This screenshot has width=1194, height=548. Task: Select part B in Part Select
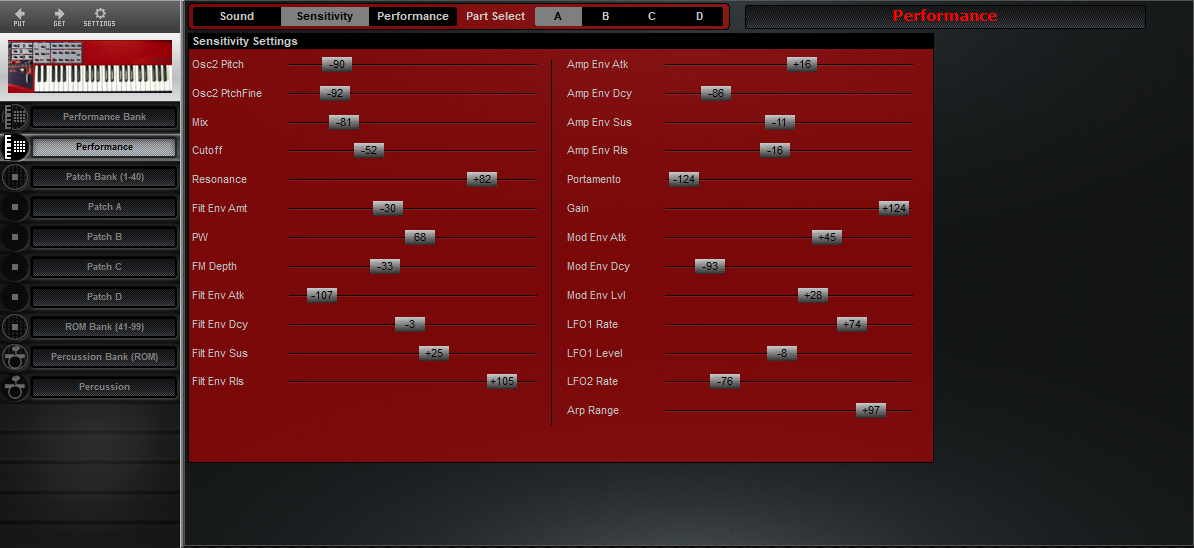point(605,17)
